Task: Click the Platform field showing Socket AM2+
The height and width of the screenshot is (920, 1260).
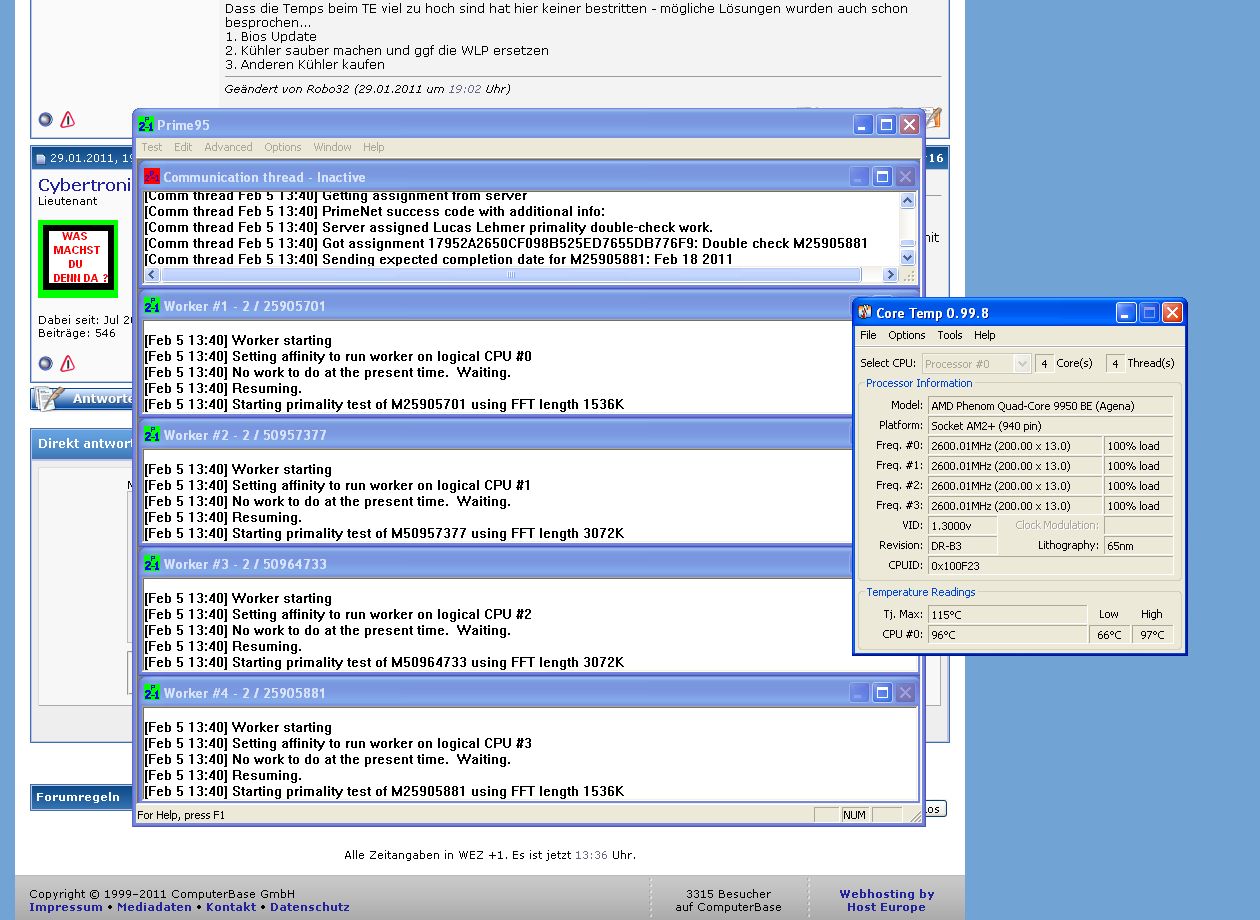Action: tap(1050, 426)
